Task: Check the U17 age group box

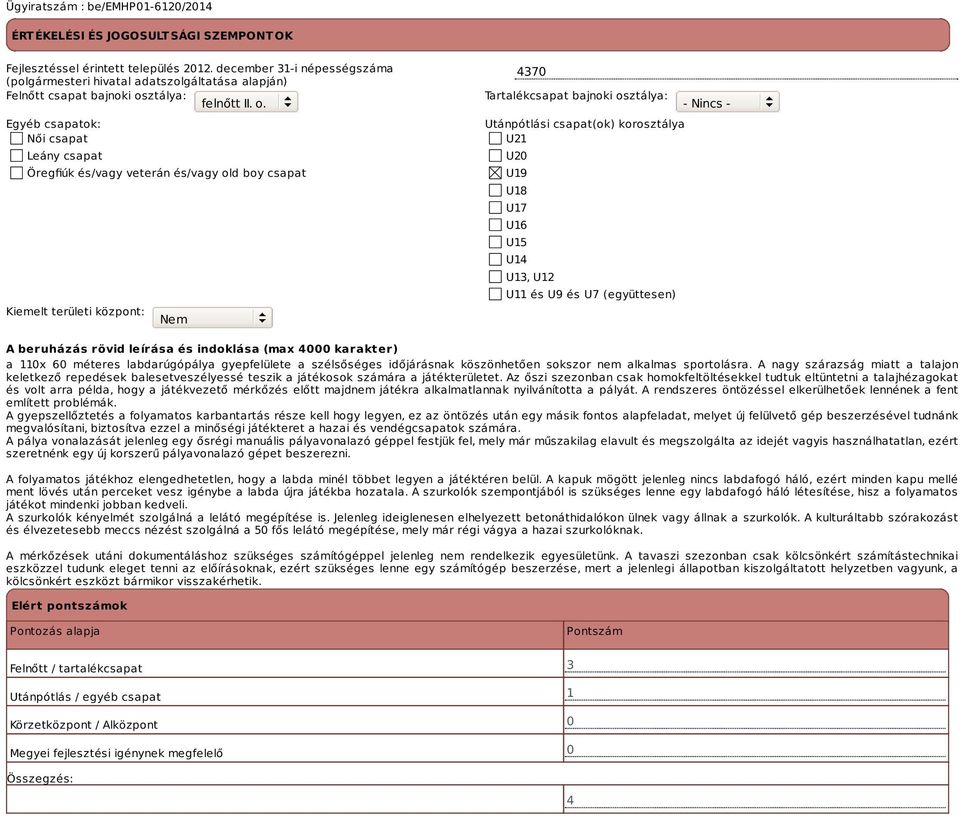Action: (x=495, y=208)
